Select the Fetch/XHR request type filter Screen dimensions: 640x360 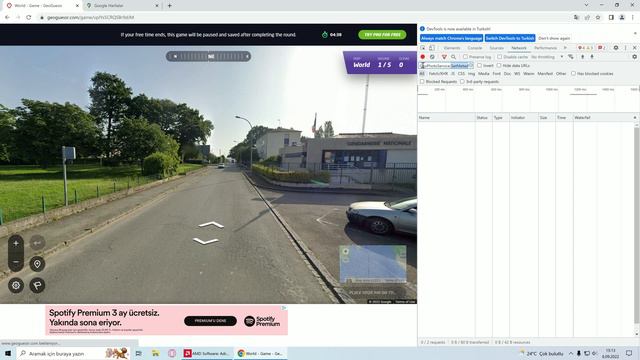coord(438,73)
